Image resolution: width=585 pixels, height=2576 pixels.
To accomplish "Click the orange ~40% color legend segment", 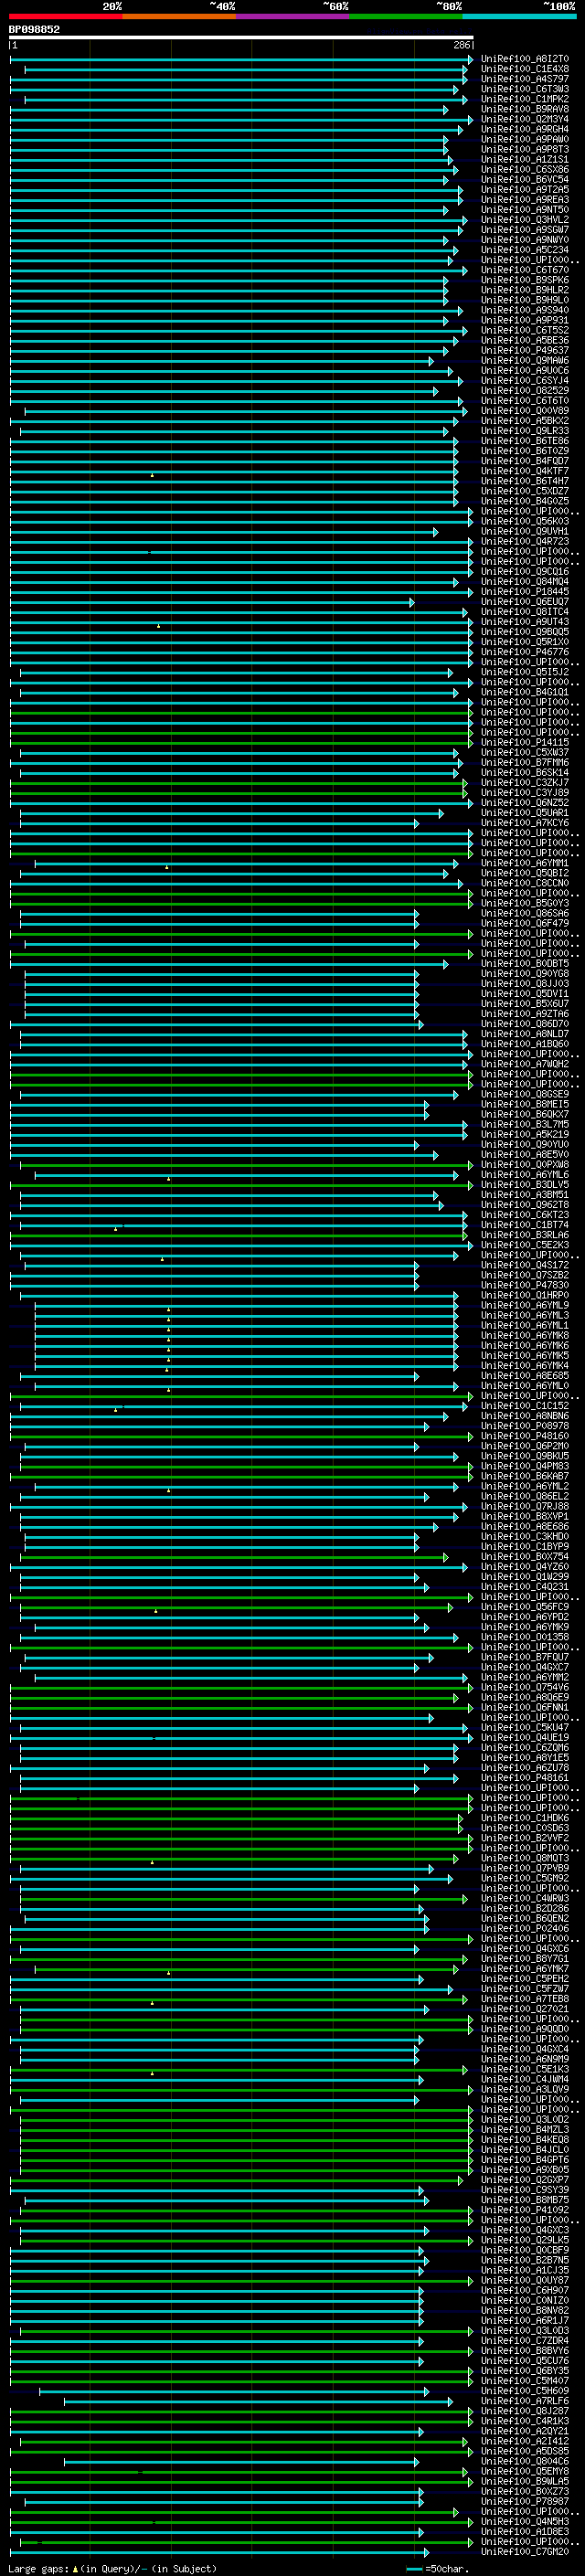I will click(x=179, y=16).
